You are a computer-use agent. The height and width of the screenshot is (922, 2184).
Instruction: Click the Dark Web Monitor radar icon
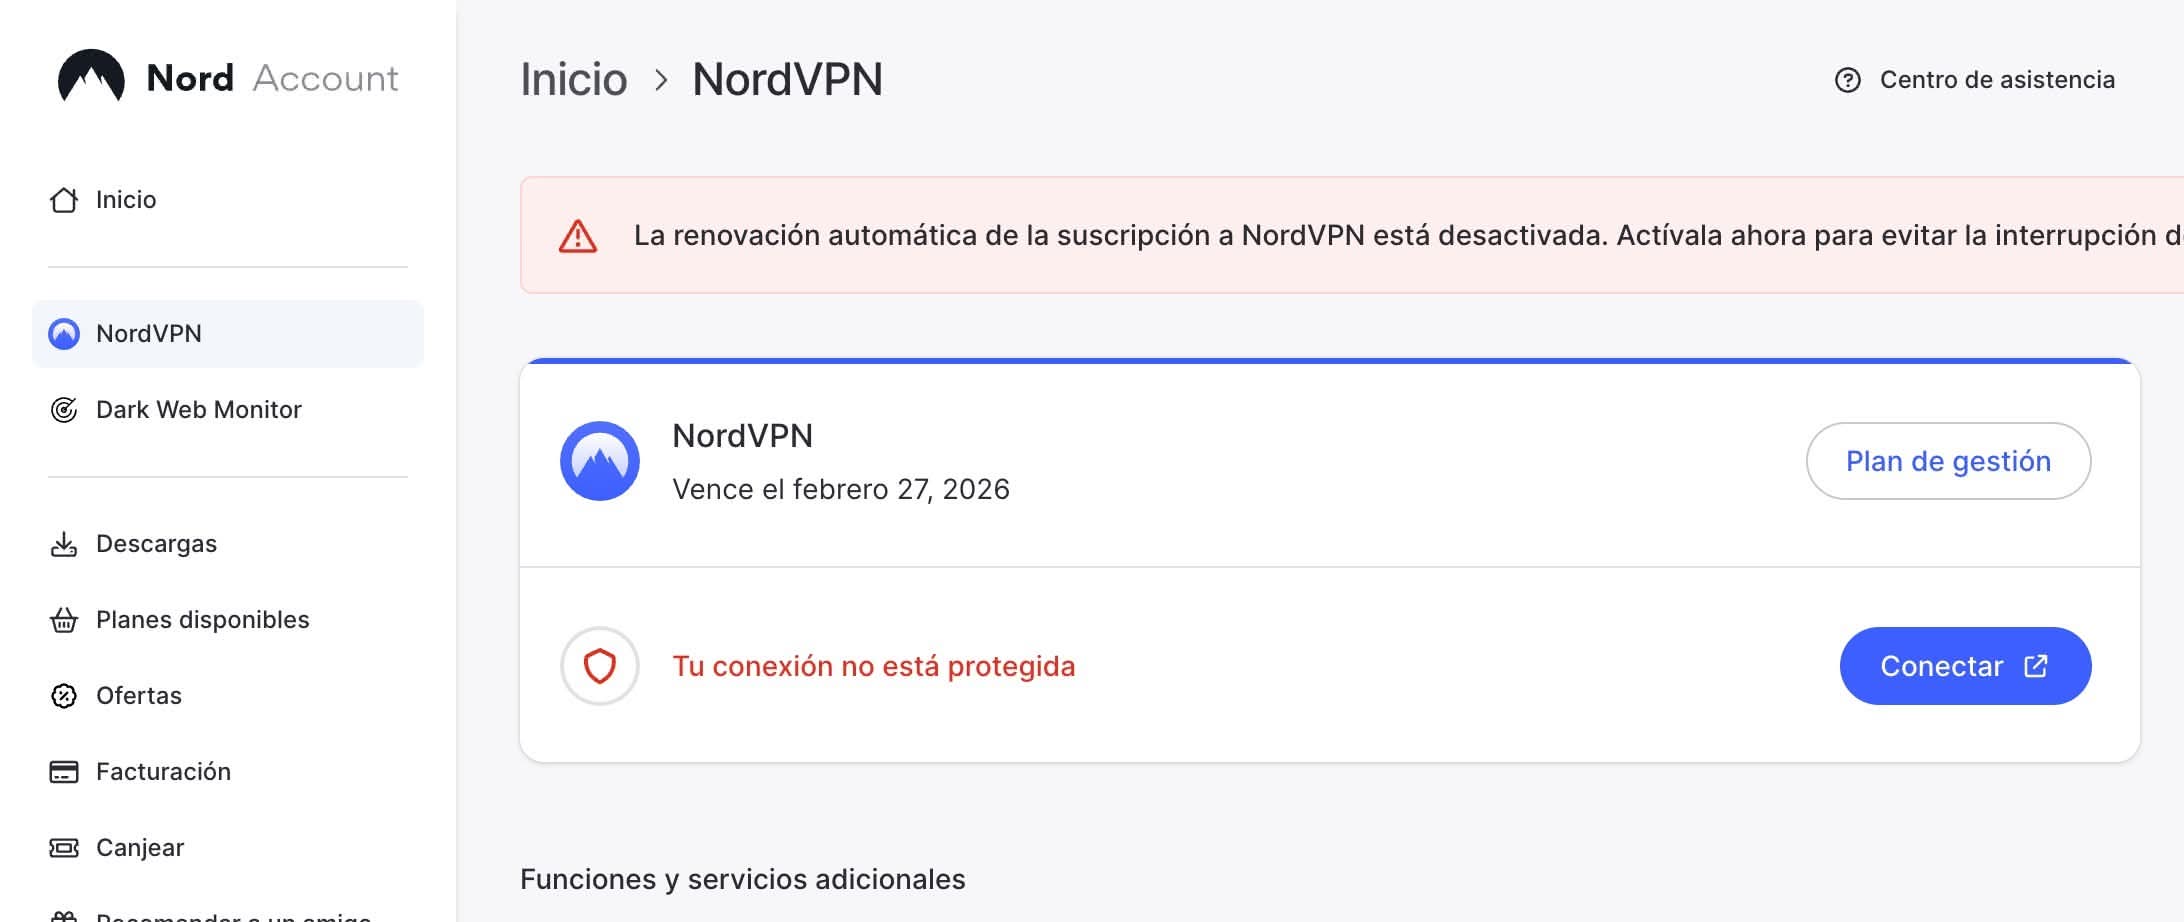coord(64,410)
